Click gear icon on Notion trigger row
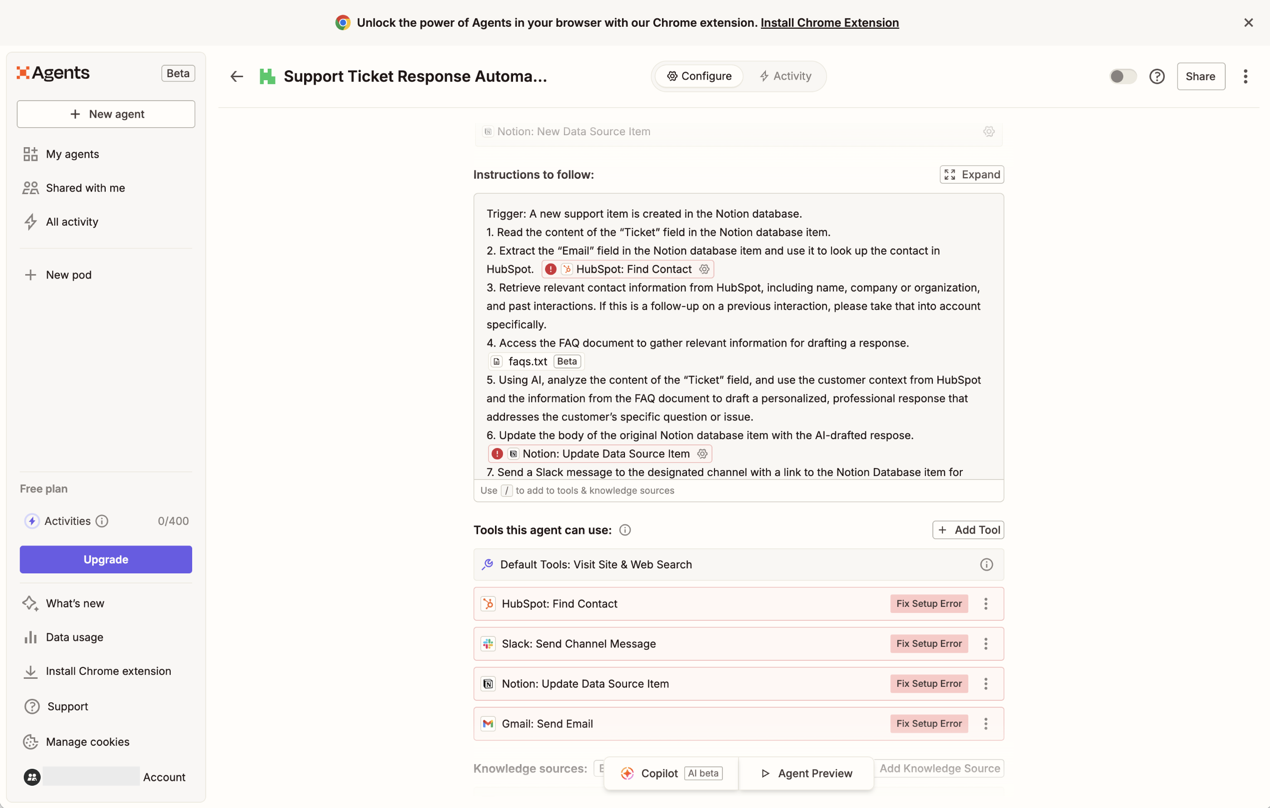 (989, 132)
